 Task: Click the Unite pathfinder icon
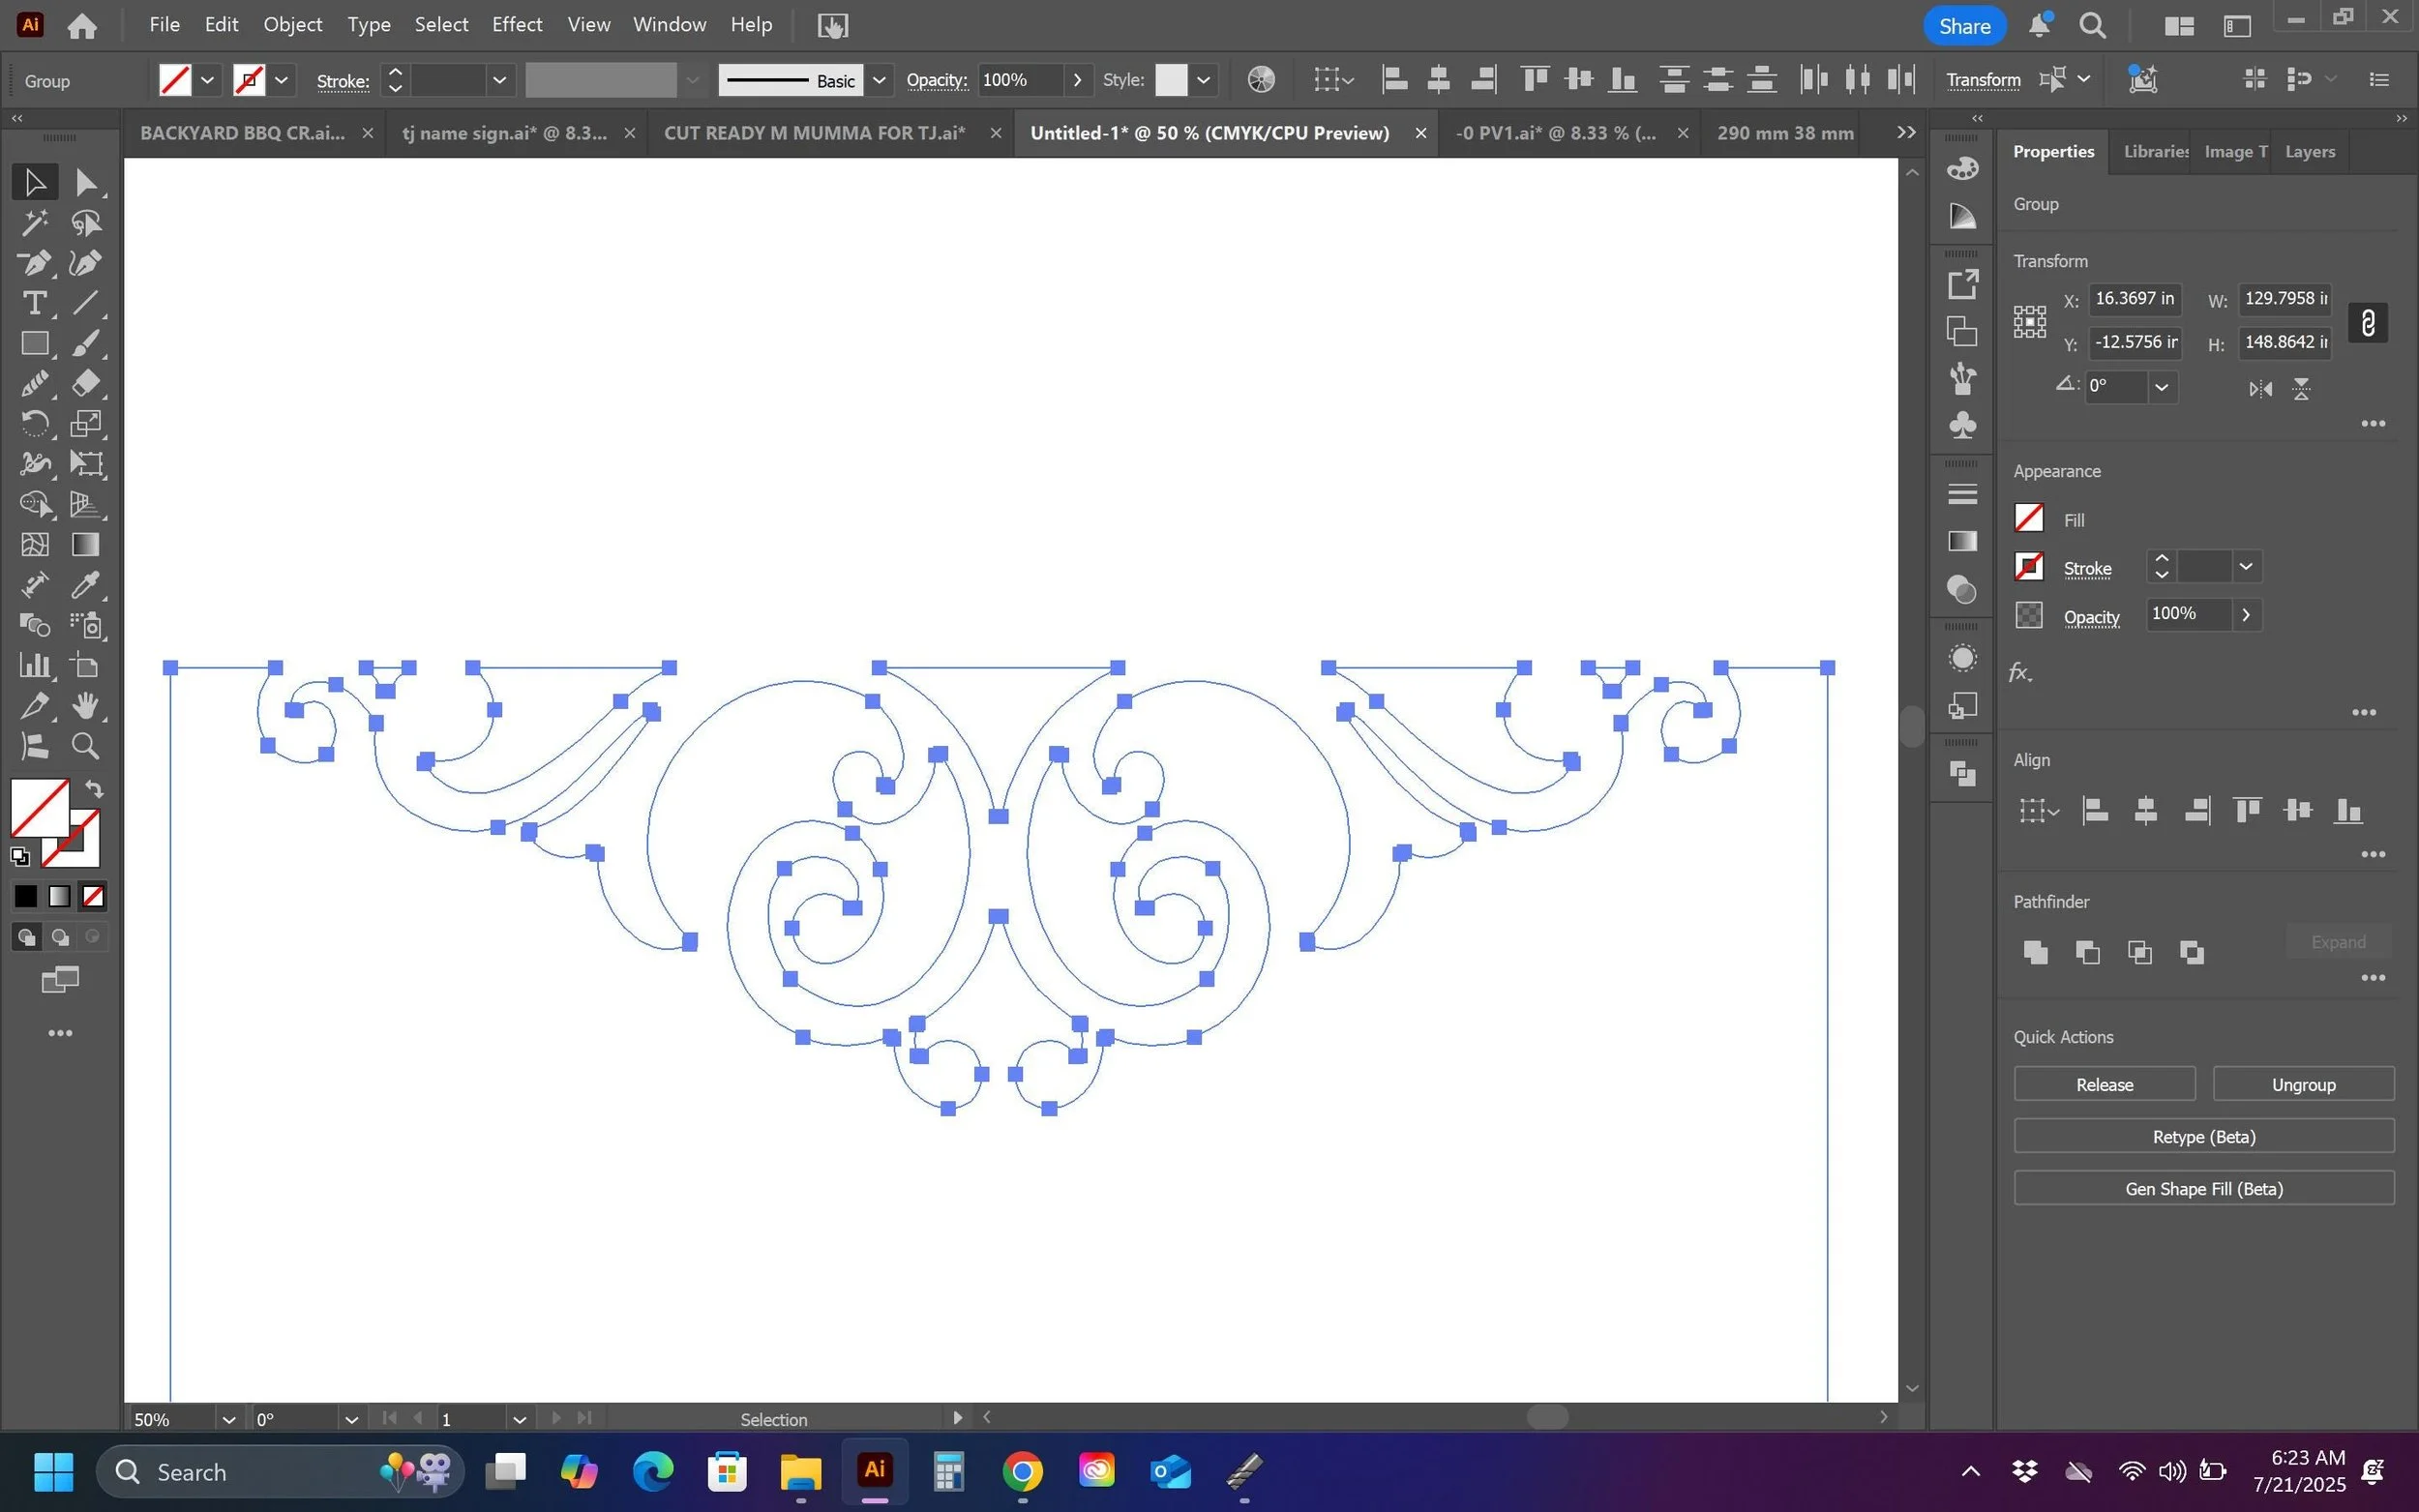pos(2035,952)
